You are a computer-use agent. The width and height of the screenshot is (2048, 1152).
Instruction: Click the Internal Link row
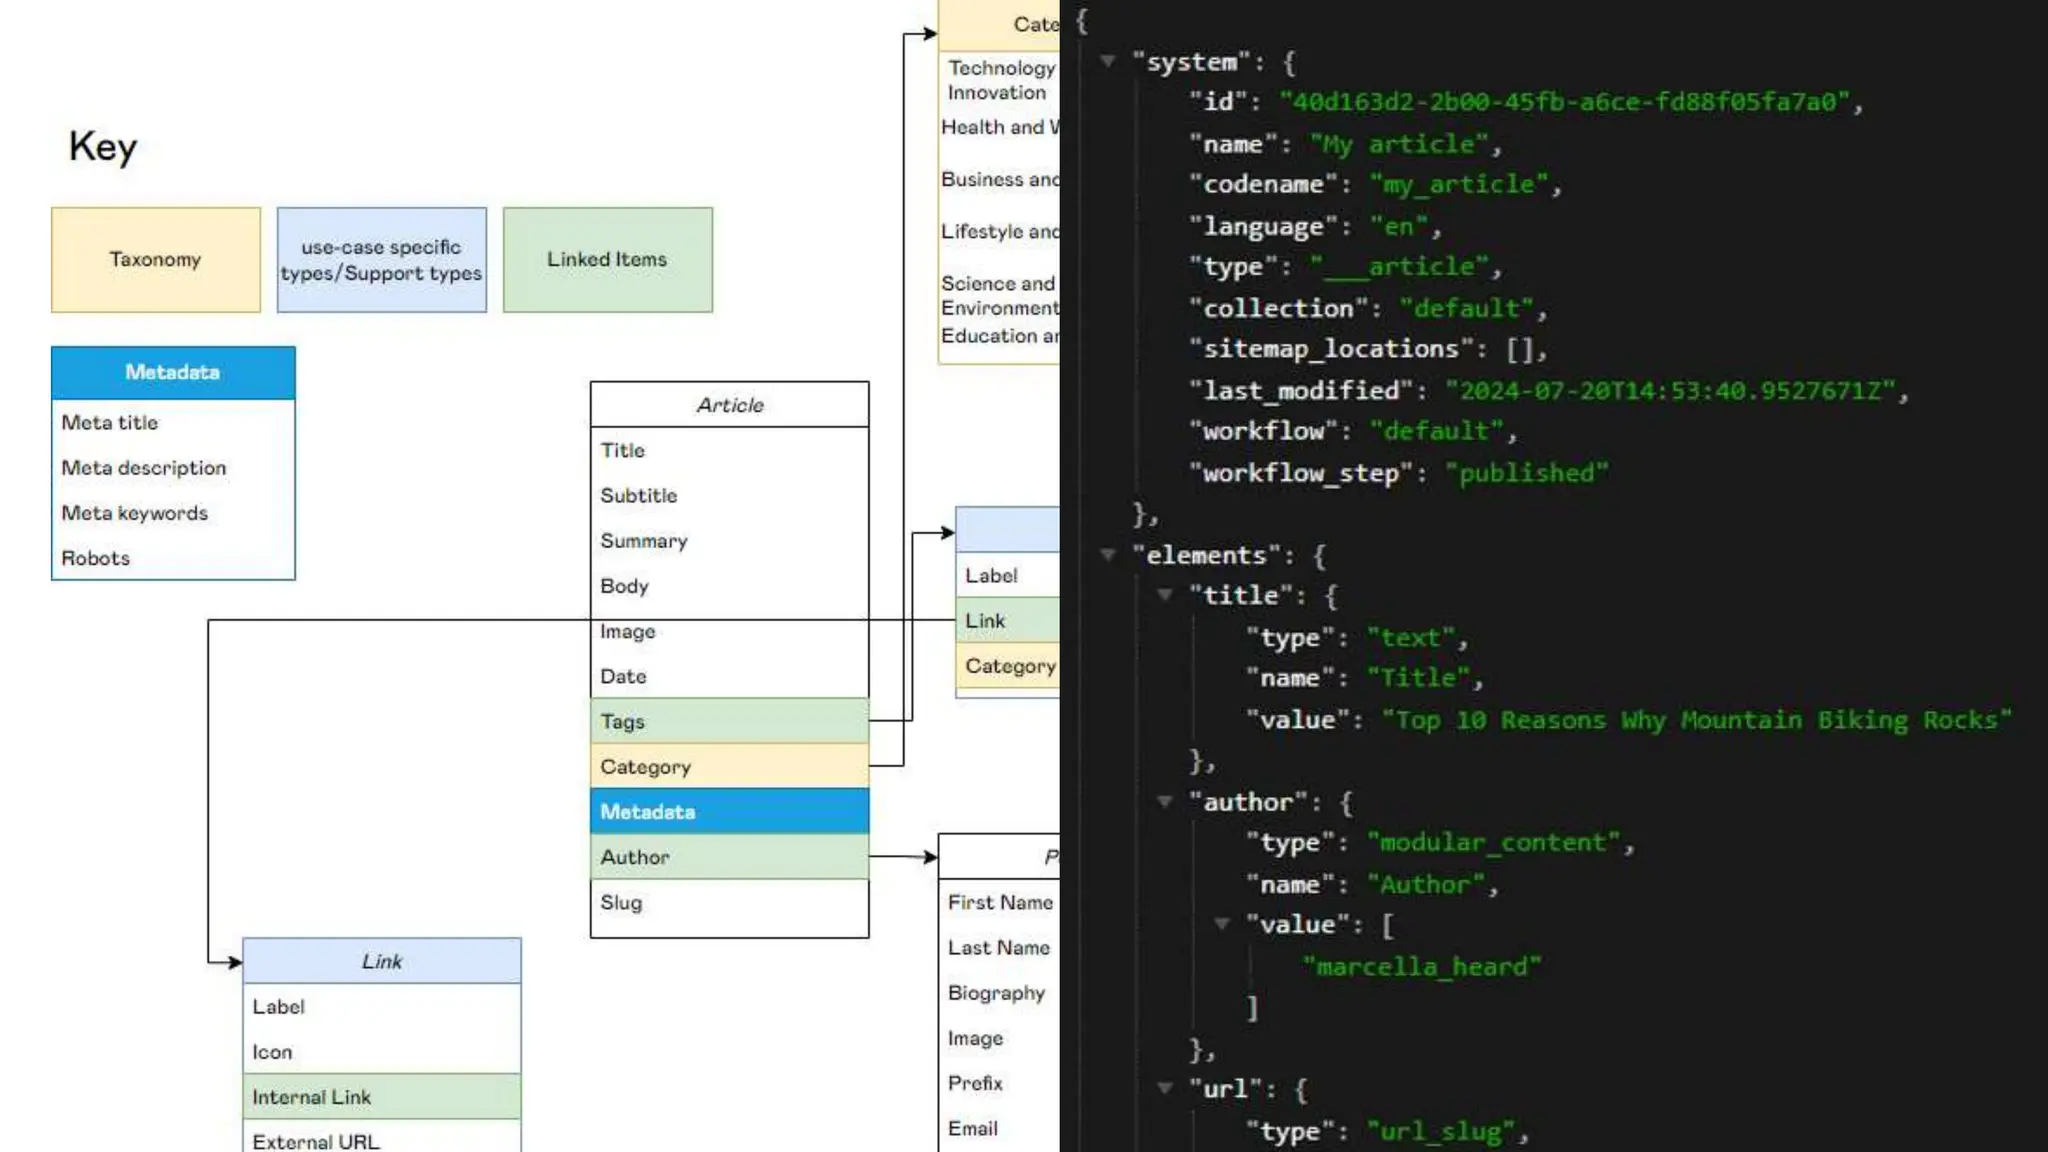coord(381,1097)
